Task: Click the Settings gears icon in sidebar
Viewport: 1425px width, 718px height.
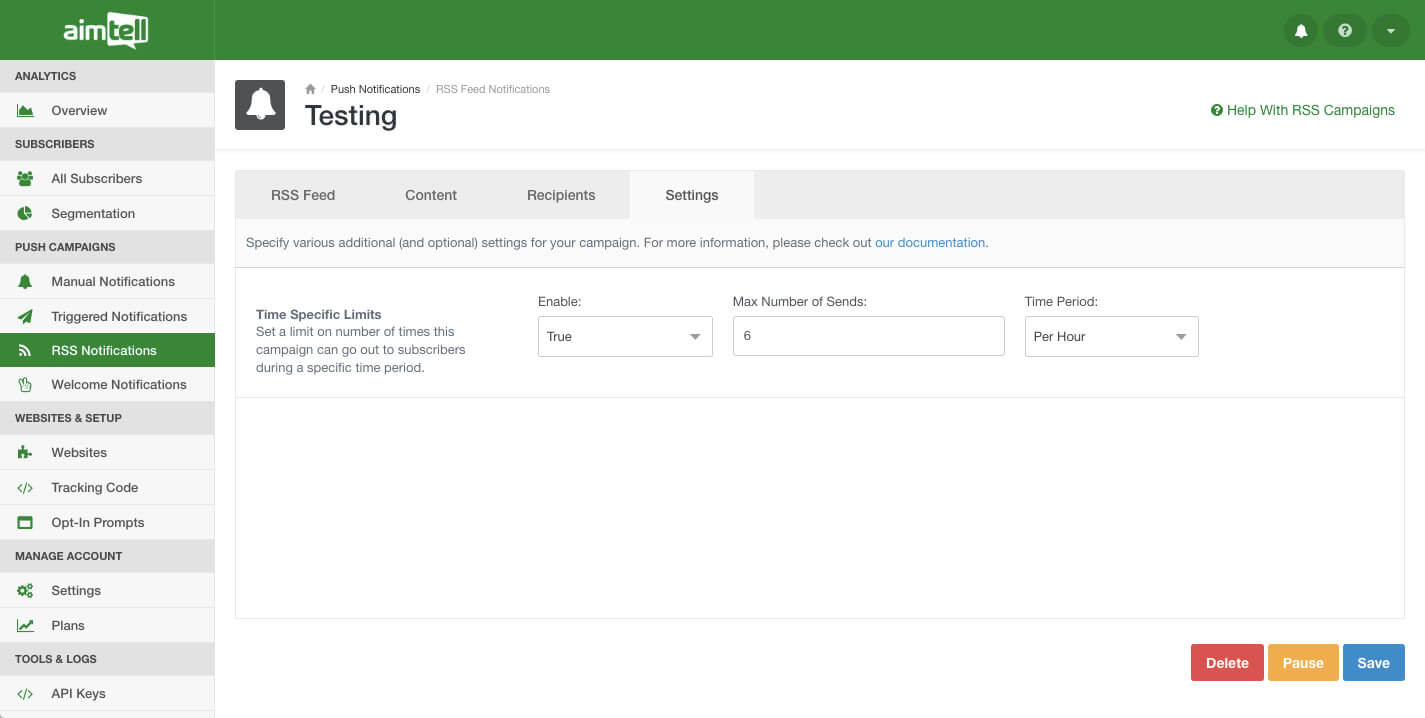Action: [25, 591]
